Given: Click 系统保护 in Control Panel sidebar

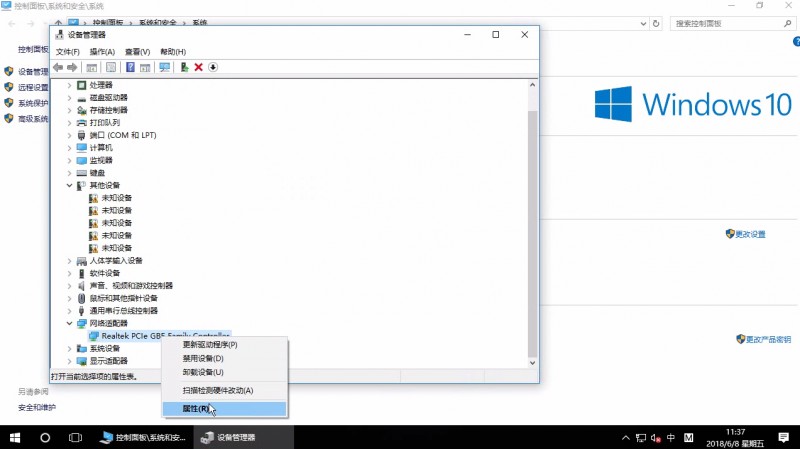Looking at the screenshot, I should click(33, 103).
